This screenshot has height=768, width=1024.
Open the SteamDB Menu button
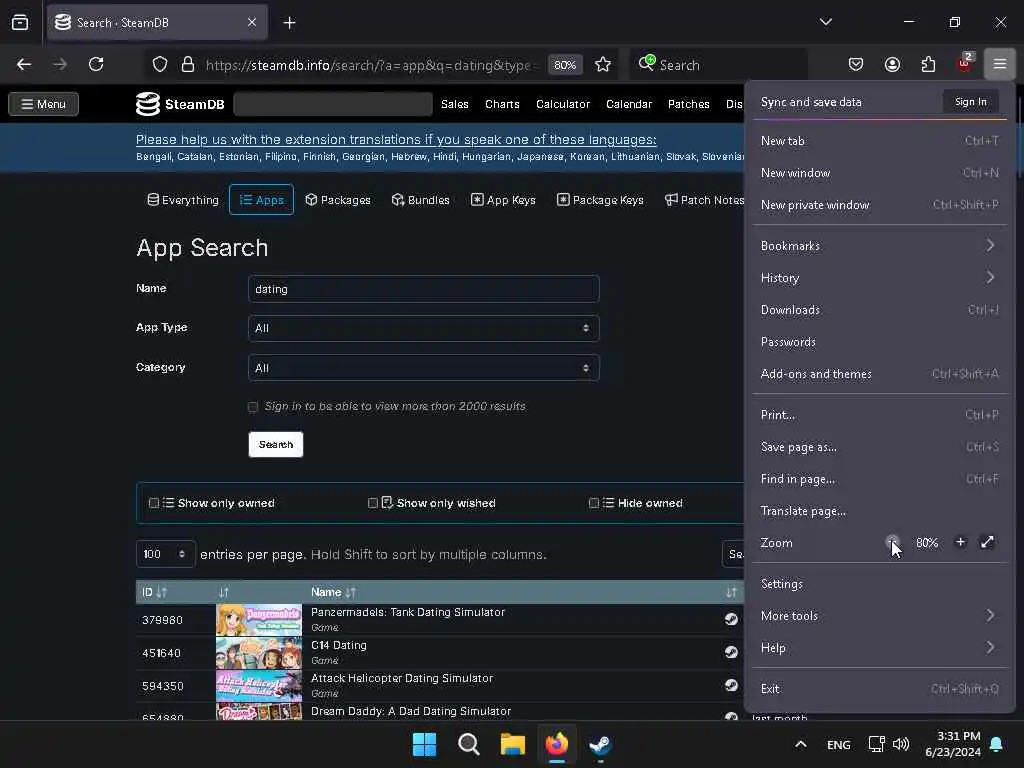pyautogui.click(x=44, y=104)
